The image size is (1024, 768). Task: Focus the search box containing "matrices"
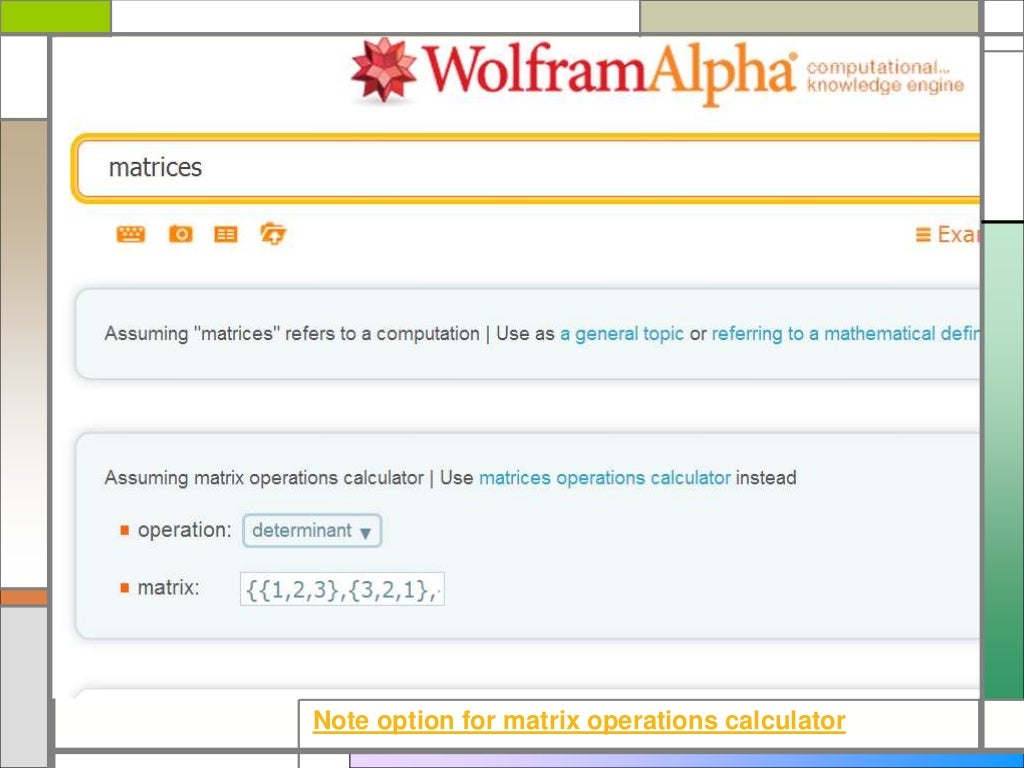tap(526, 168)
